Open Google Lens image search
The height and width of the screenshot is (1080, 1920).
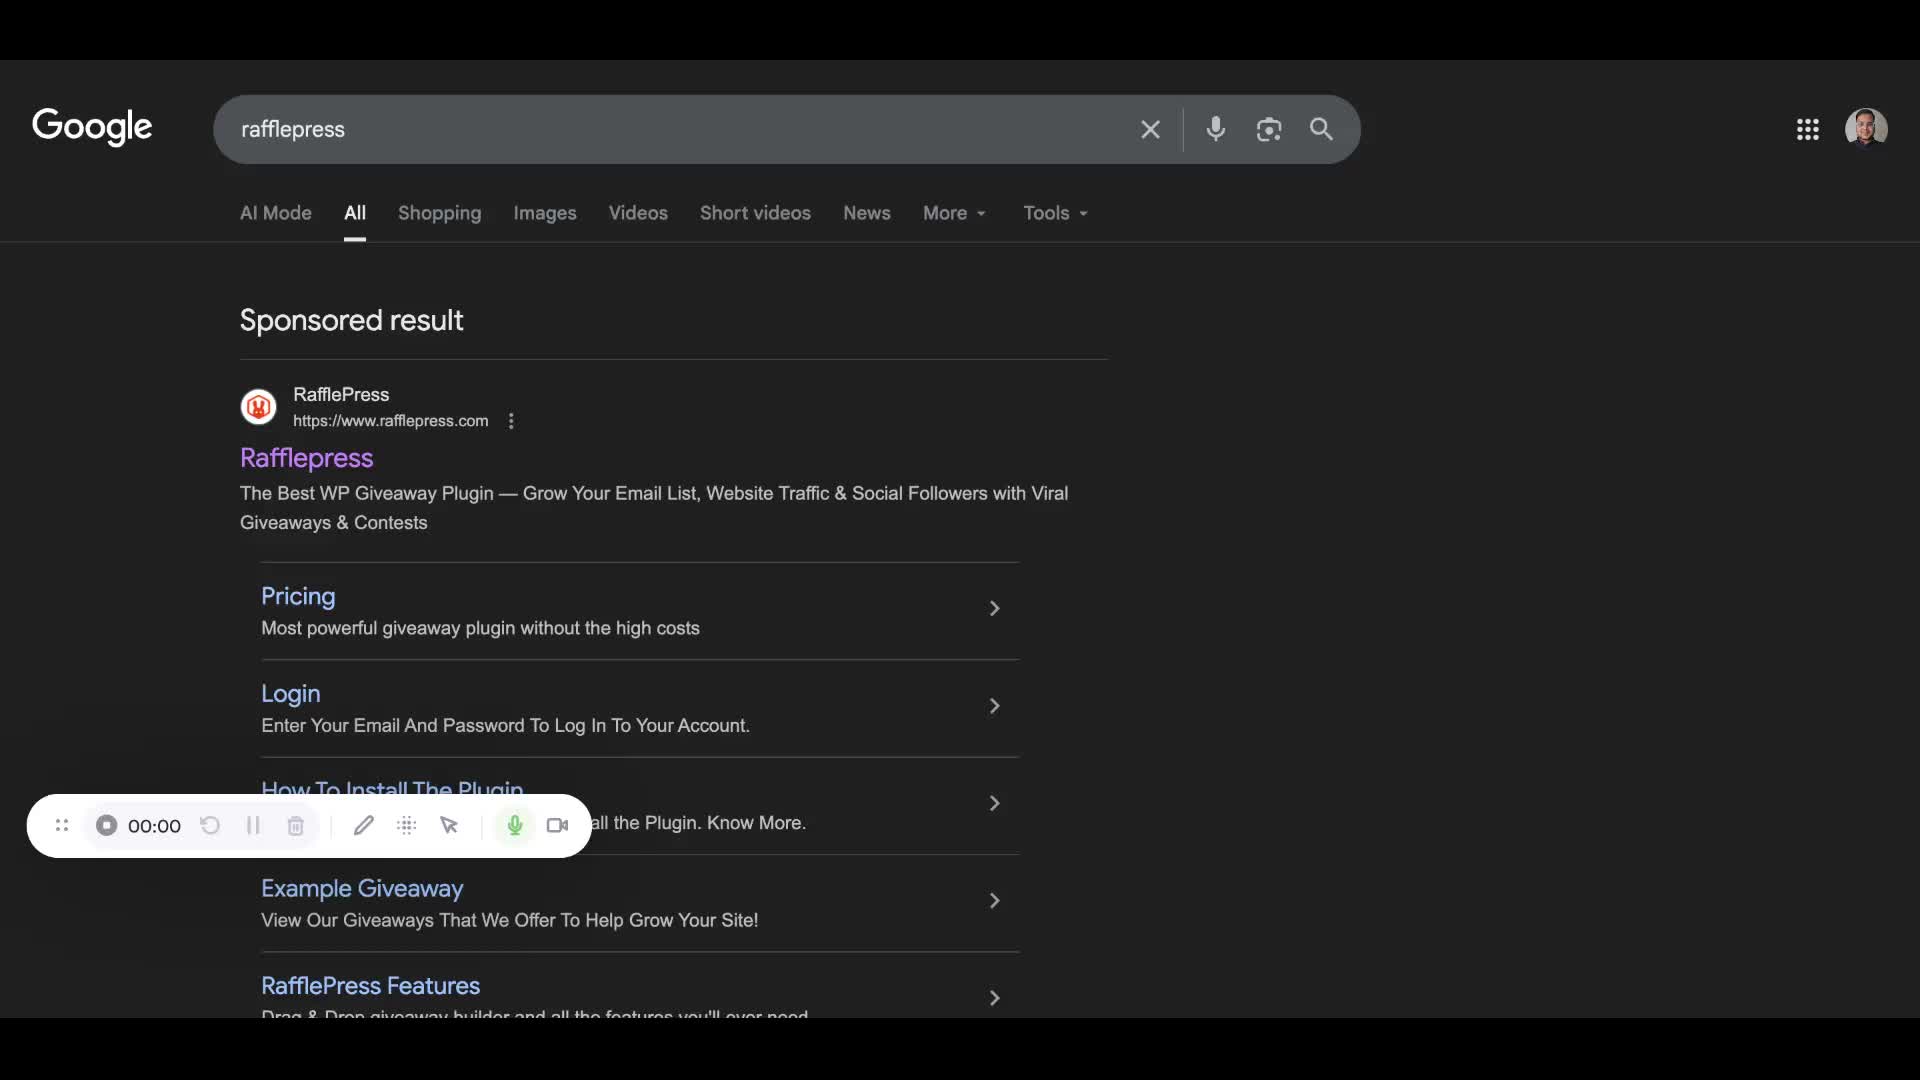[1268, 129]
